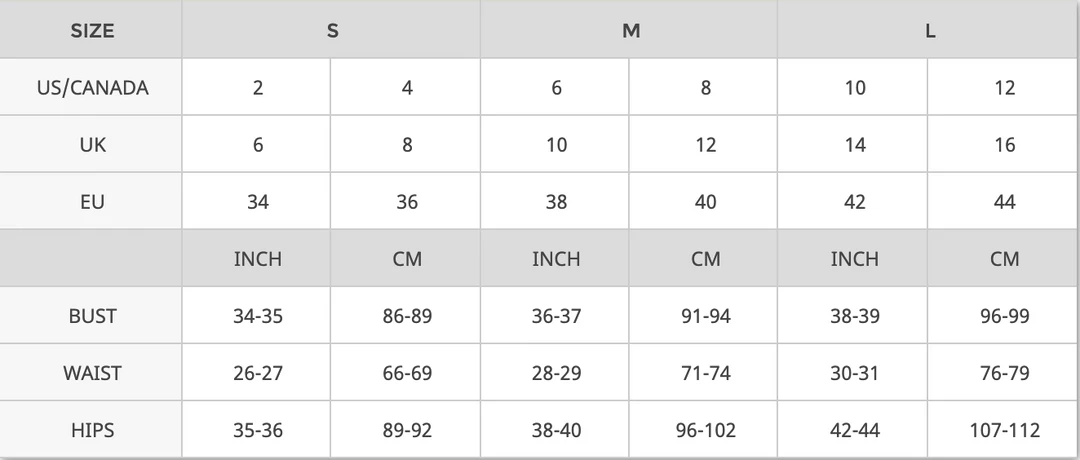Click the EU row label

[92, 202]
